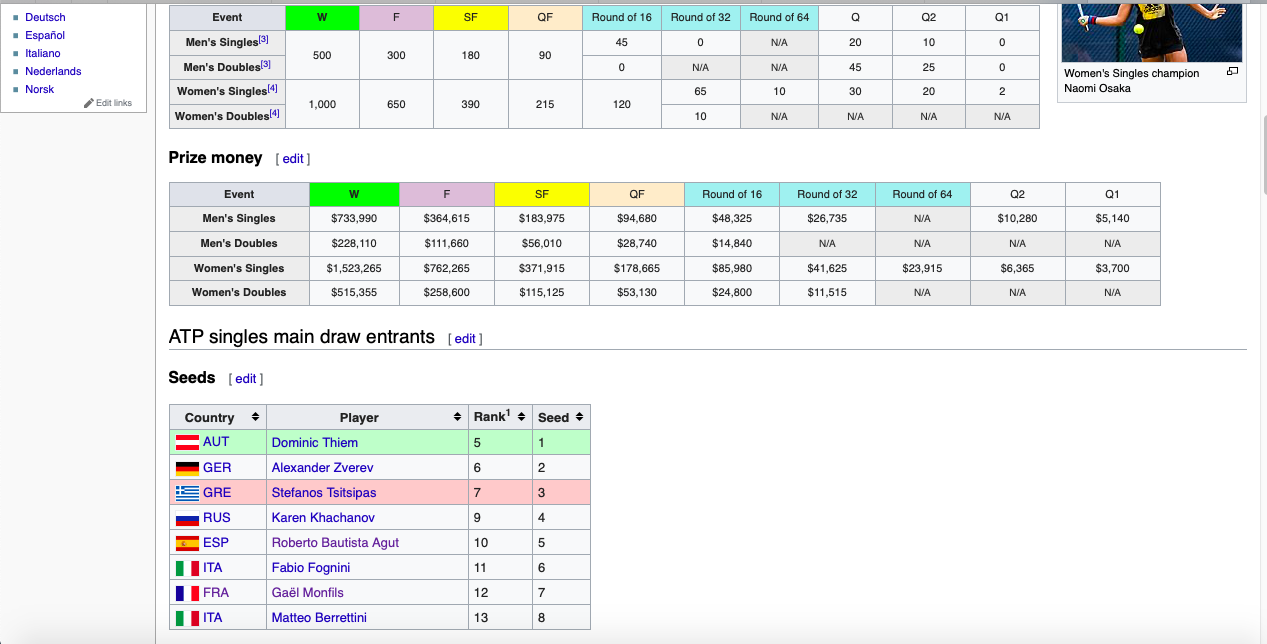The width and height of the screenshot is (1267, 644).
Task: Click the Austria flag icon
Action: coord(187,442)
